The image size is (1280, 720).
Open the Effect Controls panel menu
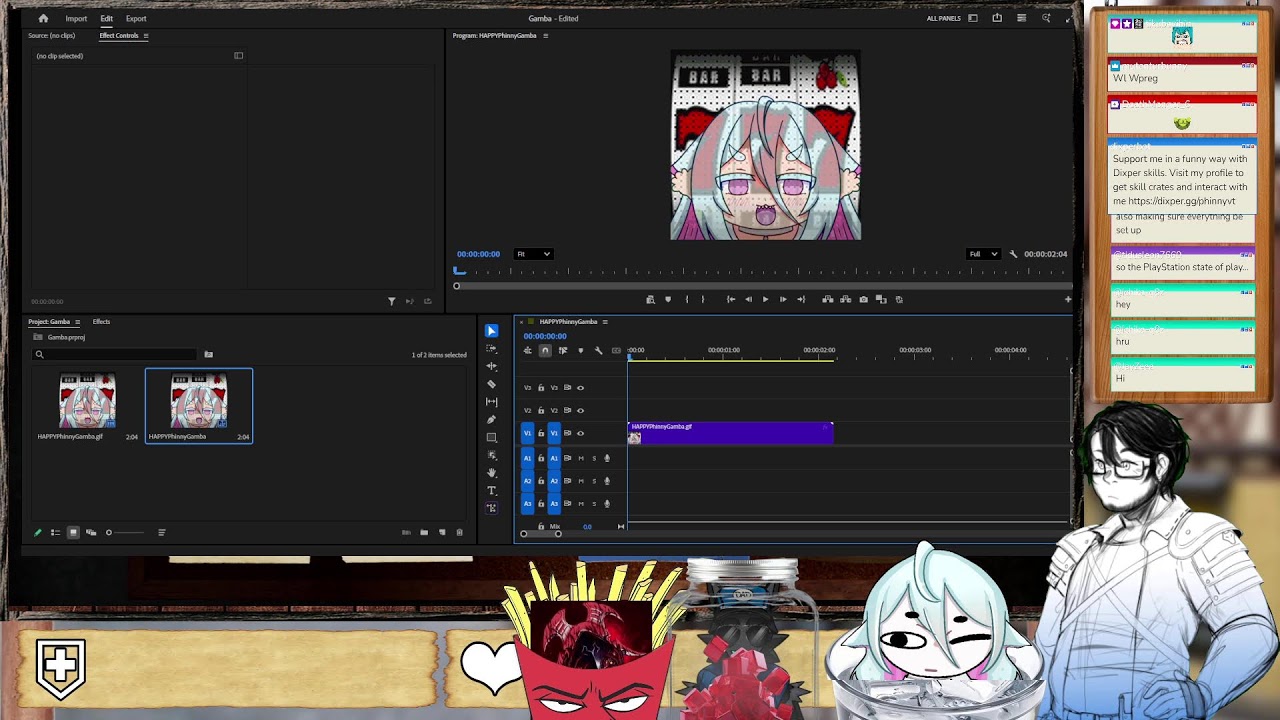tap(145, 36)
